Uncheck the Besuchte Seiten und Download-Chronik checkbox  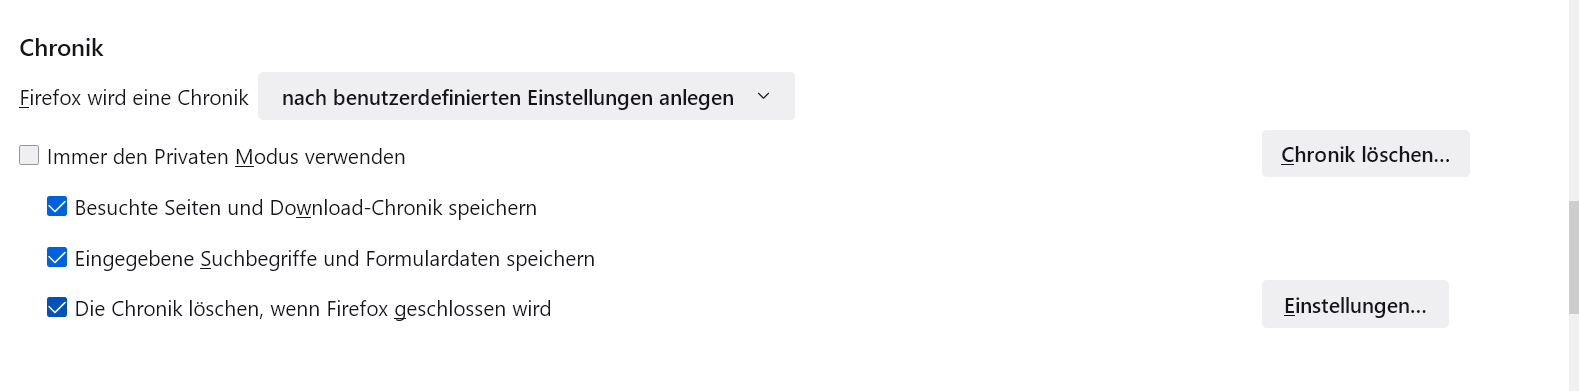tap(57, 206)
